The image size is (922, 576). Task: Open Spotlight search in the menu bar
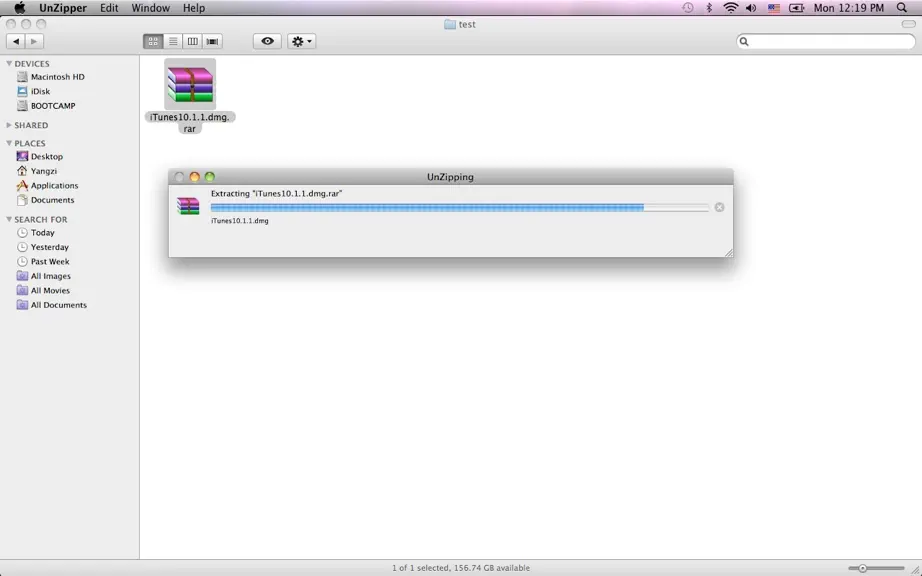tap(902, 8)
